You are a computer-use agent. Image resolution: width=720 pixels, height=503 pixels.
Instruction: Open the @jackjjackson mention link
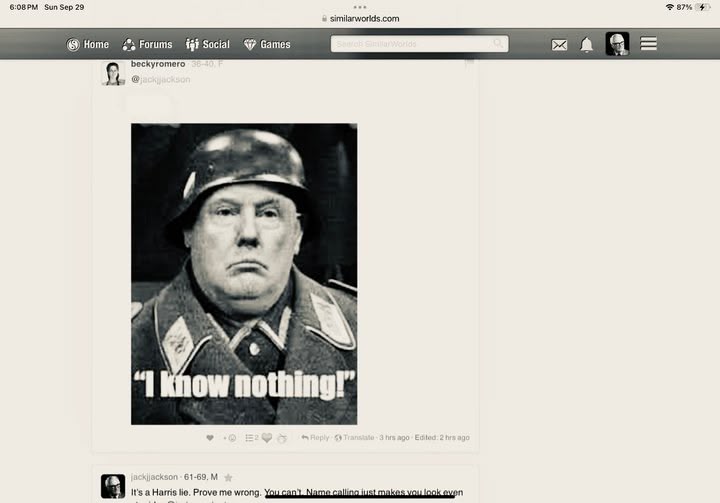coord(161,79)
